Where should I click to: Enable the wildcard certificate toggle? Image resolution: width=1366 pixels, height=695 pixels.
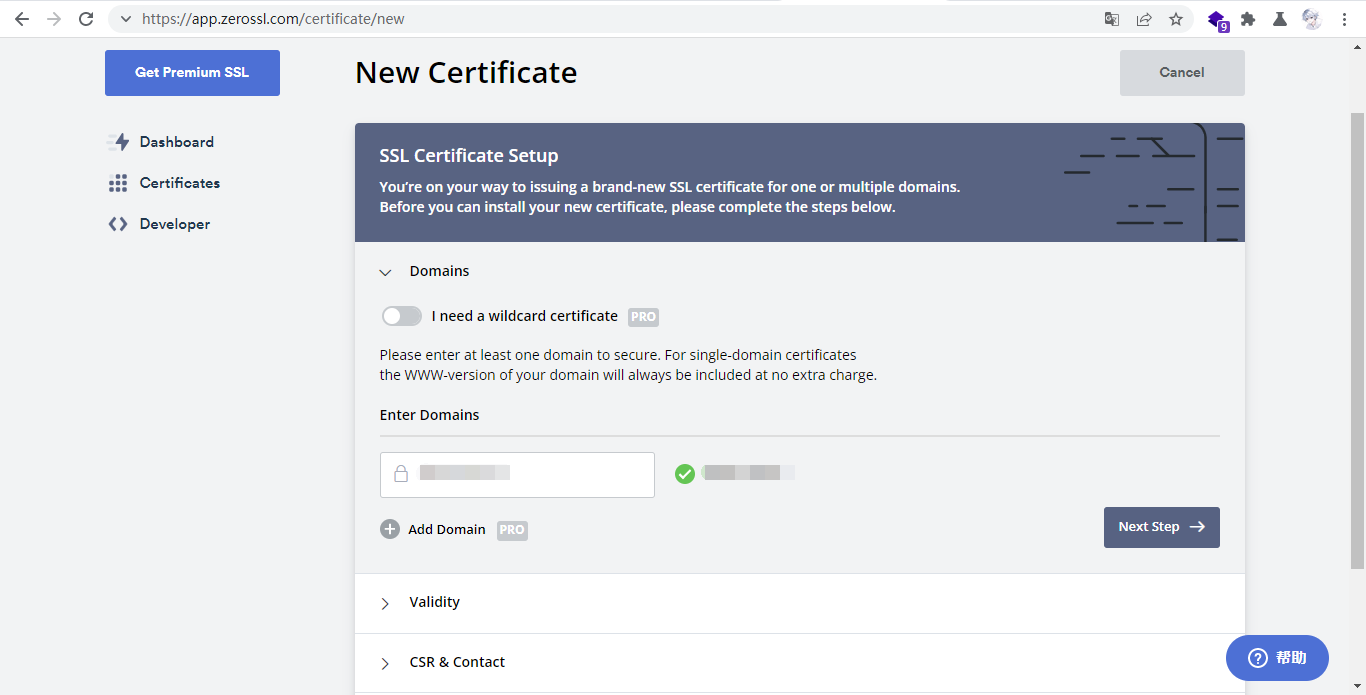click(x=402, y=316)
